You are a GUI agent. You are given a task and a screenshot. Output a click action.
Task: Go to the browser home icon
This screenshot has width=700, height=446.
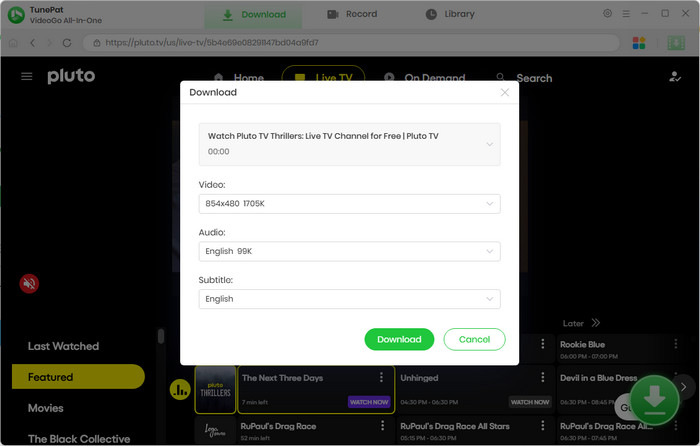coord(13,43)
